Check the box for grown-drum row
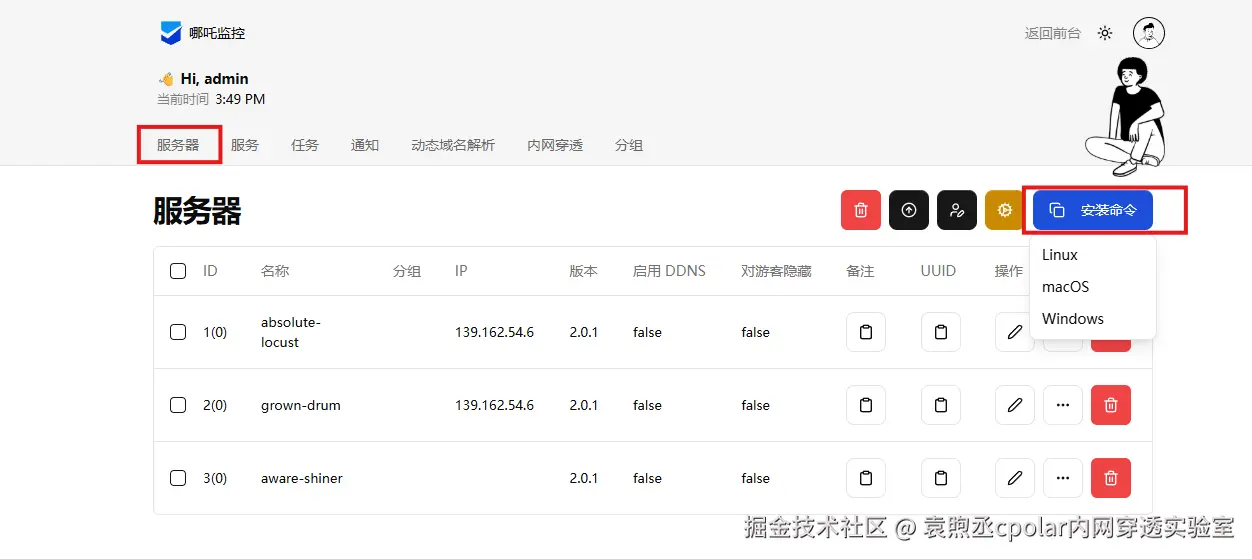The image size is (1252, 559). click(178, 405)
